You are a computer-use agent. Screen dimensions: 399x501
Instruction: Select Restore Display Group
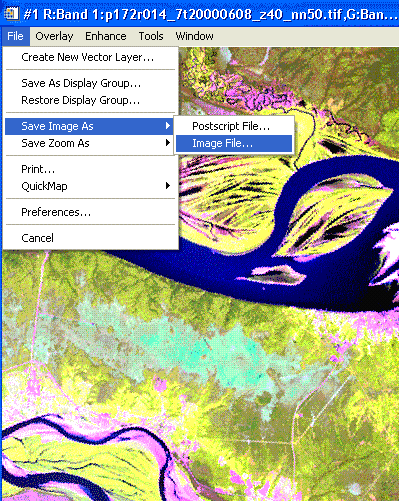[x=90, y=100]
